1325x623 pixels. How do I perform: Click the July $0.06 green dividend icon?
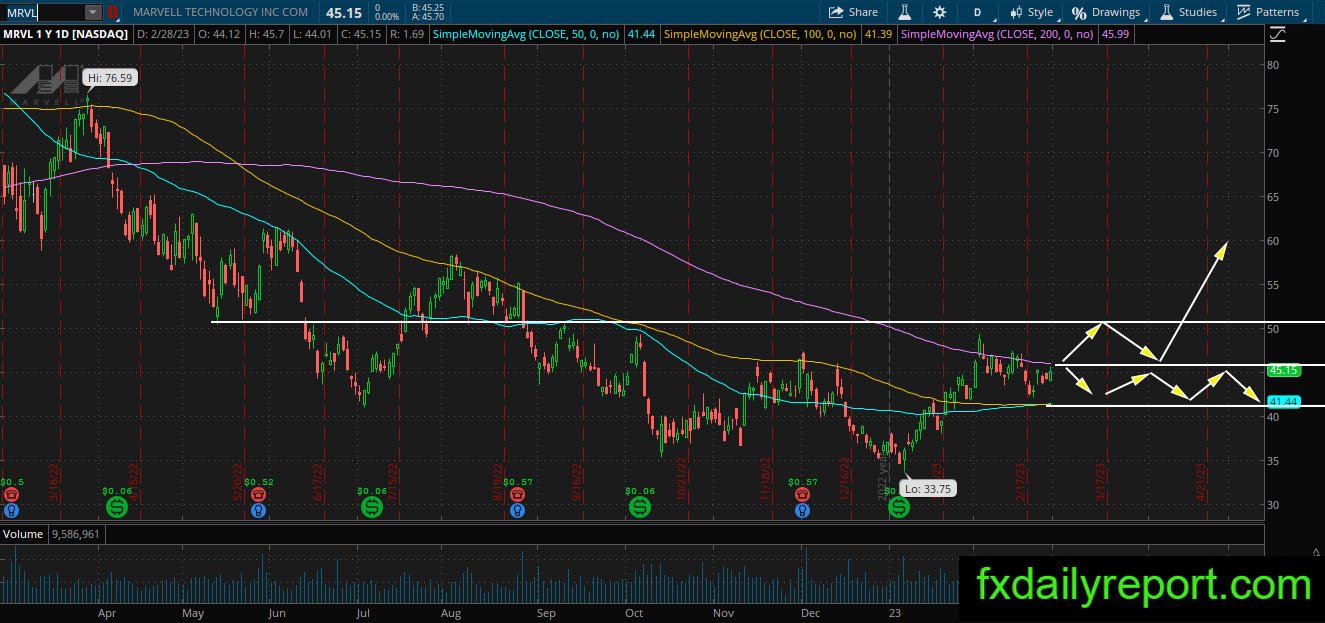[372, 508]
